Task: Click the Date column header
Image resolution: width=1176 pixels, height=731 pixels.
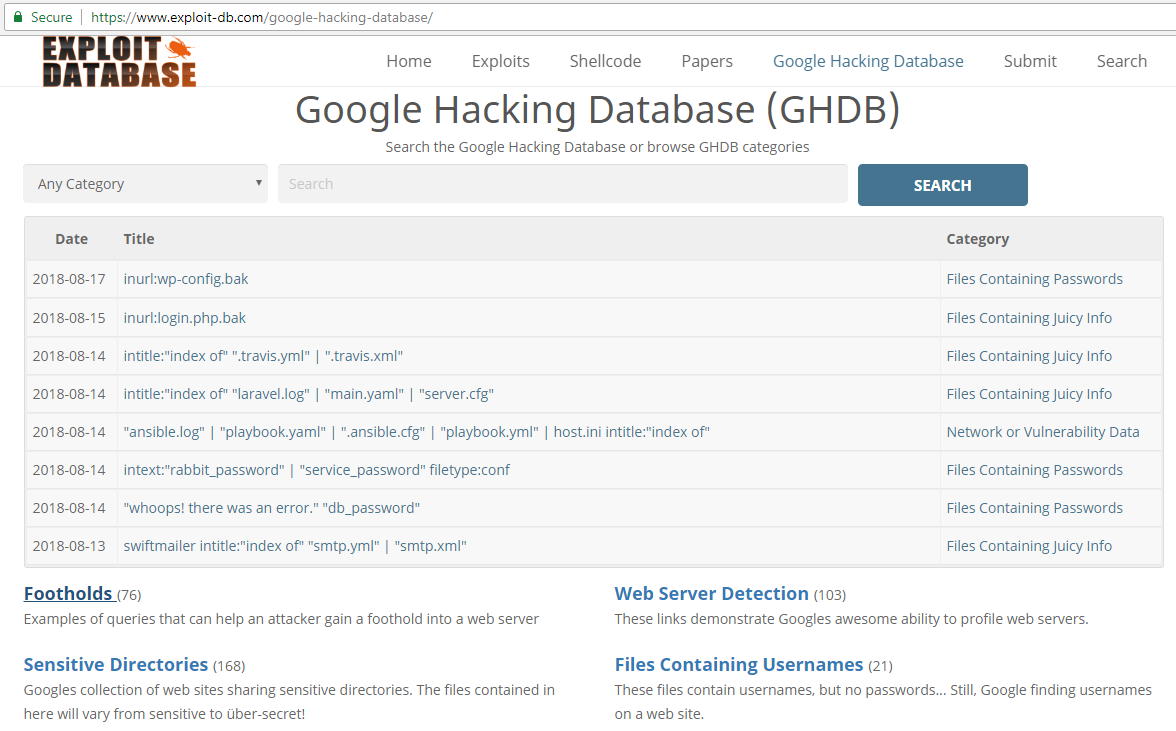Action: click(x=71, y=239)
